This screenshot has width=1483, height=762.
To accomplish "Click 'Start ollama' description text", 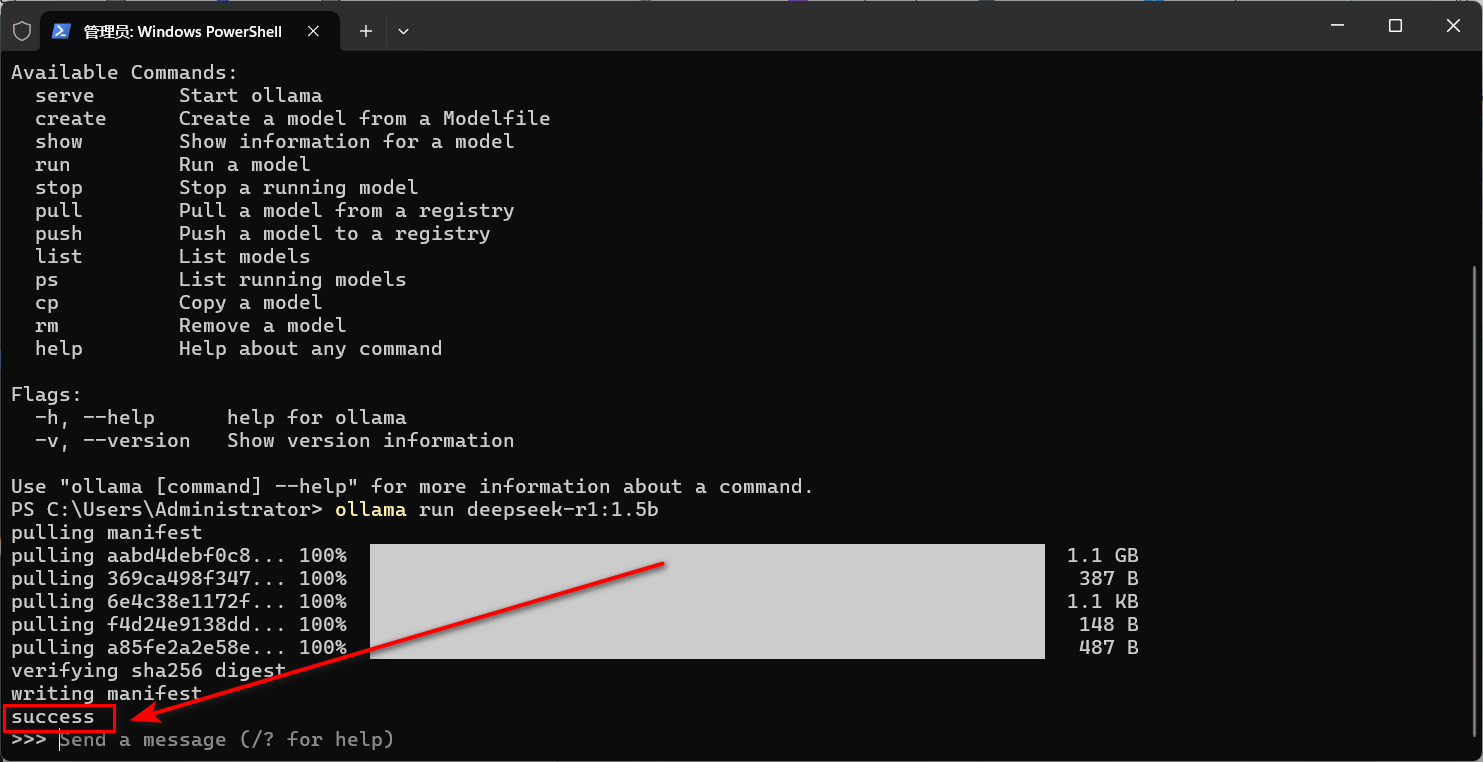I will tap(251, 96).
